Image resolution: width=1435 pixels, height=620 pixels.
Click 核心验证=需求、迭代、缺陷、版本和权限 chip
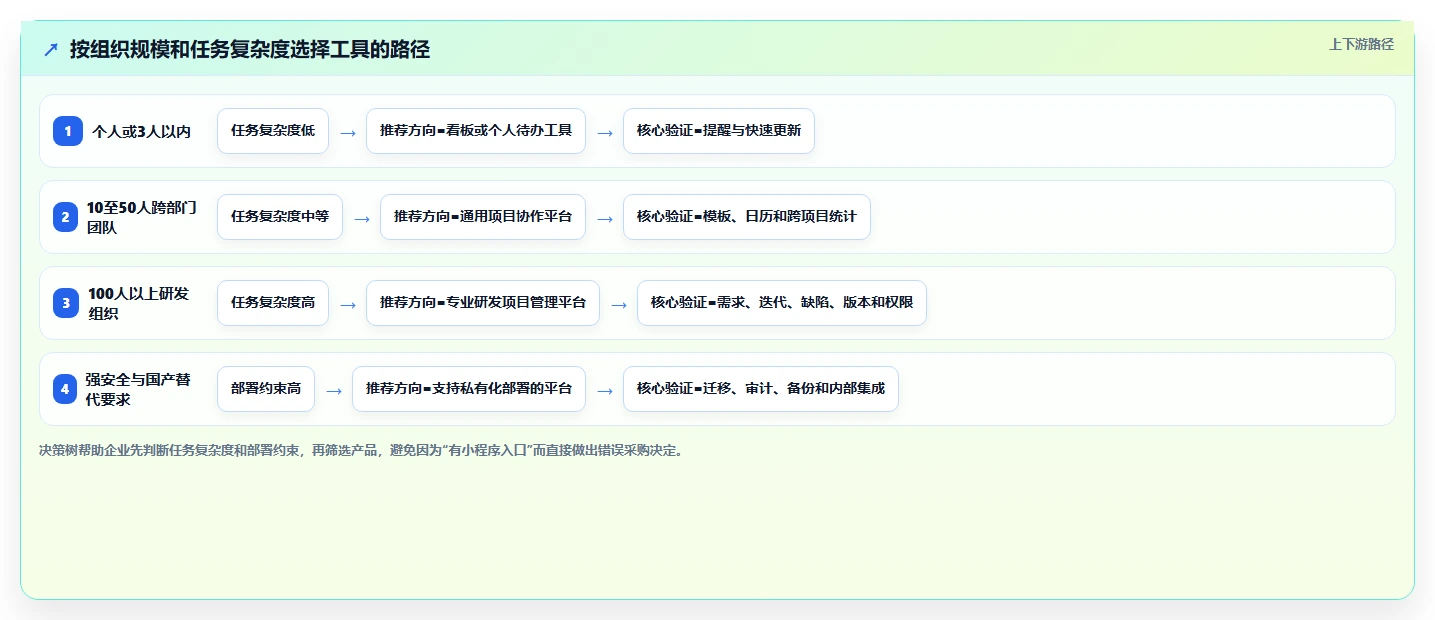coord(782,303)
